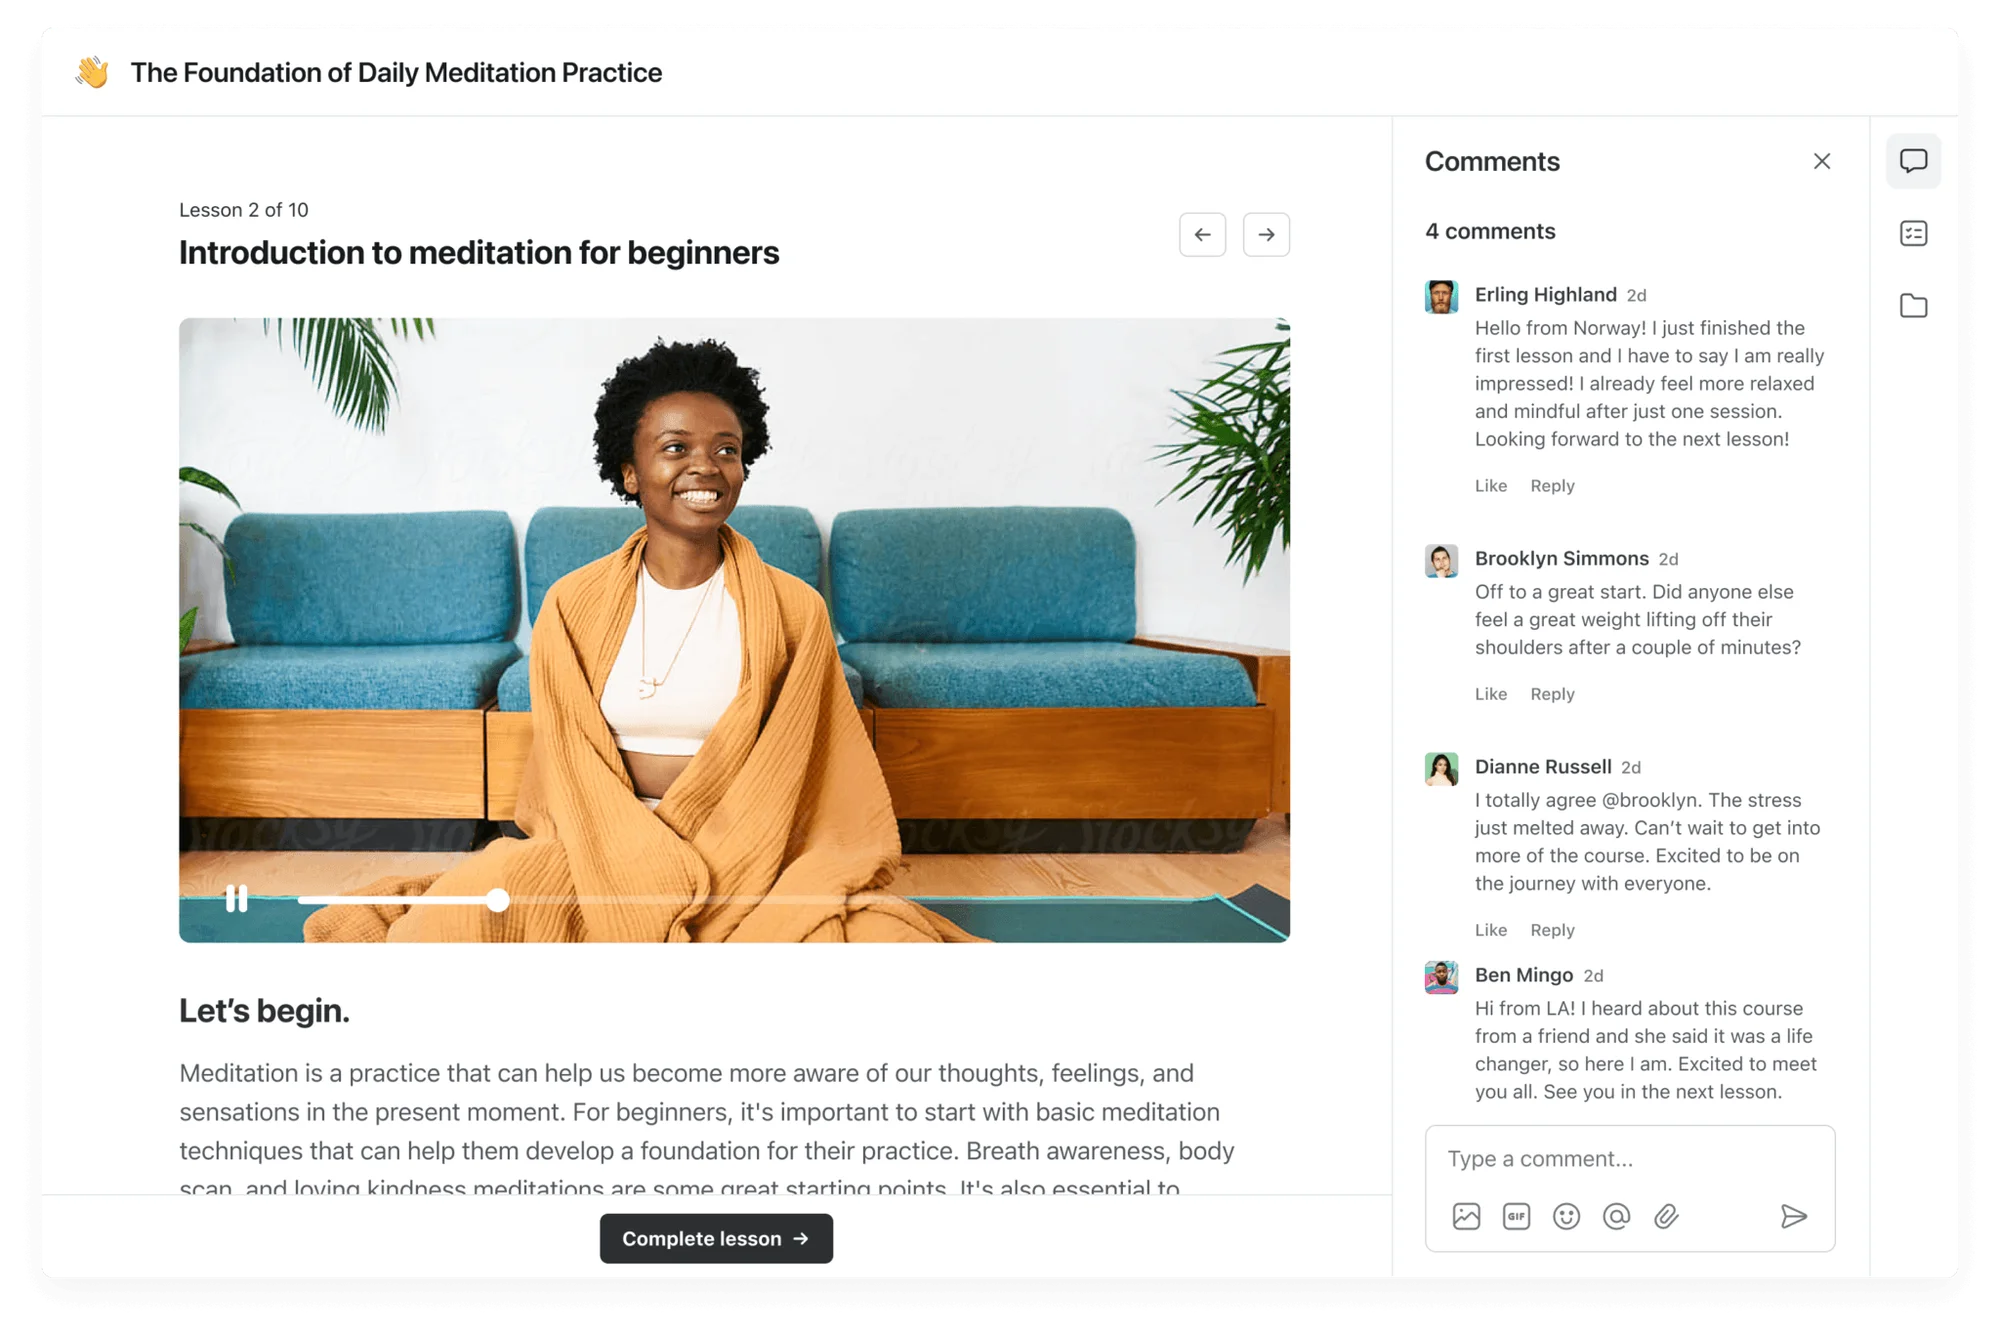This screenshot has width=2000, height=1333.
Task: Send the comment with the arrow icon
Action: click(1794, 1216)
